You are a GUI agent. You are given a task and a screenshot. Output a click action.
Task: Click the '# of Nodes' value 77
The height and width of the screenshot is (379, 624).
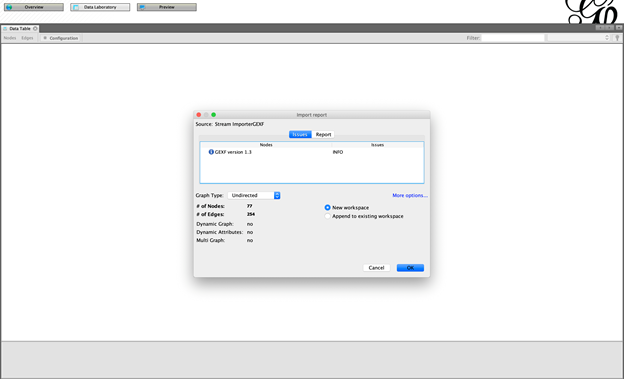(x=250, y=206)
